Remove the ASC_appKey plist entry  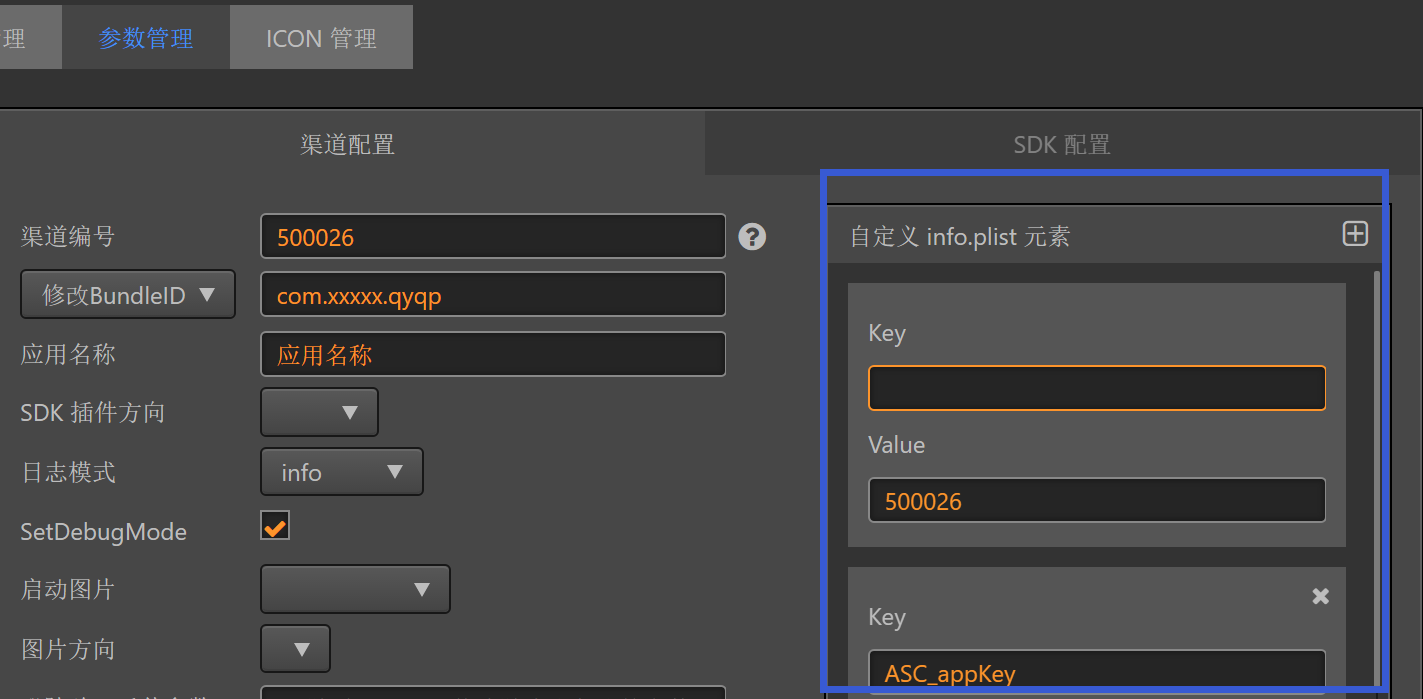pyautogui.click(x=1320, y=596)
